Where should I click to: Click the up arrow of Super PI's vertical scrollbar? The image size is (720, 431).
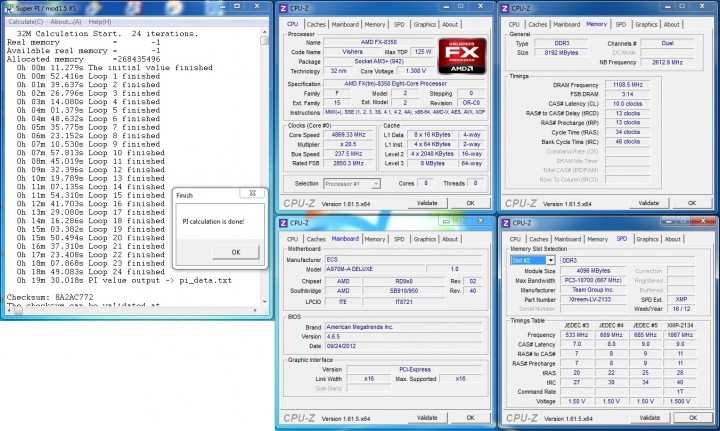tap(264, 32)
